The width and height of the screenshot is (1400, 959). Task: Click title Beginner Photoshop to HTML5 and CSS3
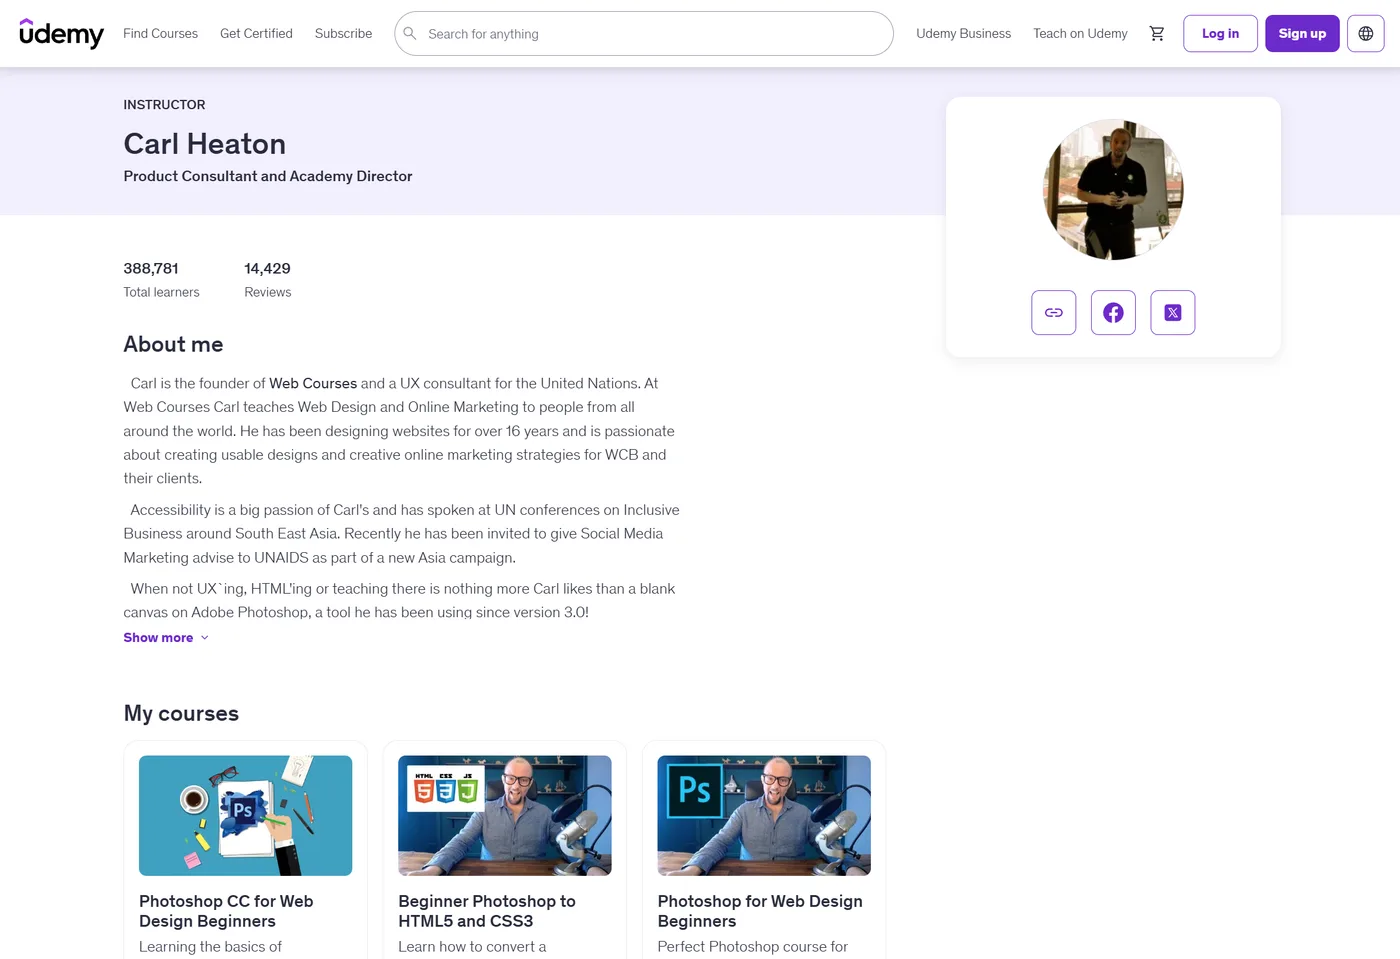pos(487,911)
